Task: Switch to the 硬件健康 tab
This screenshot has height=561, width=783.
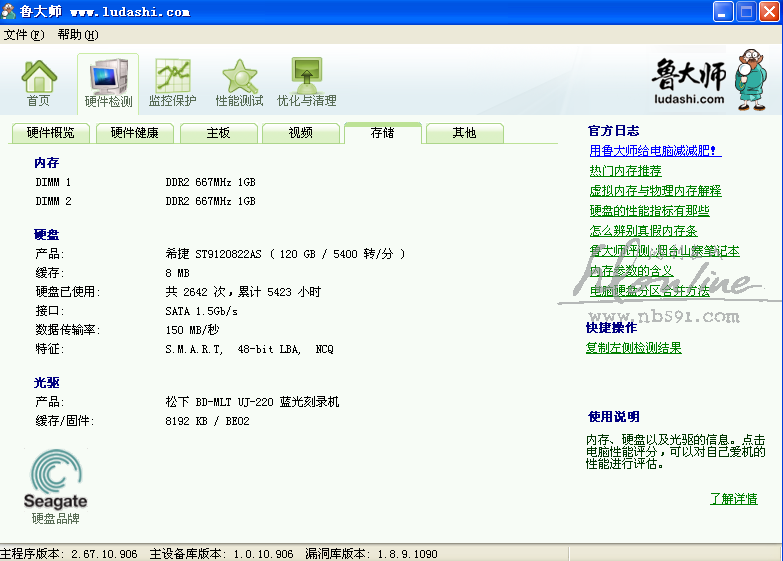Action: pos(134,133)
